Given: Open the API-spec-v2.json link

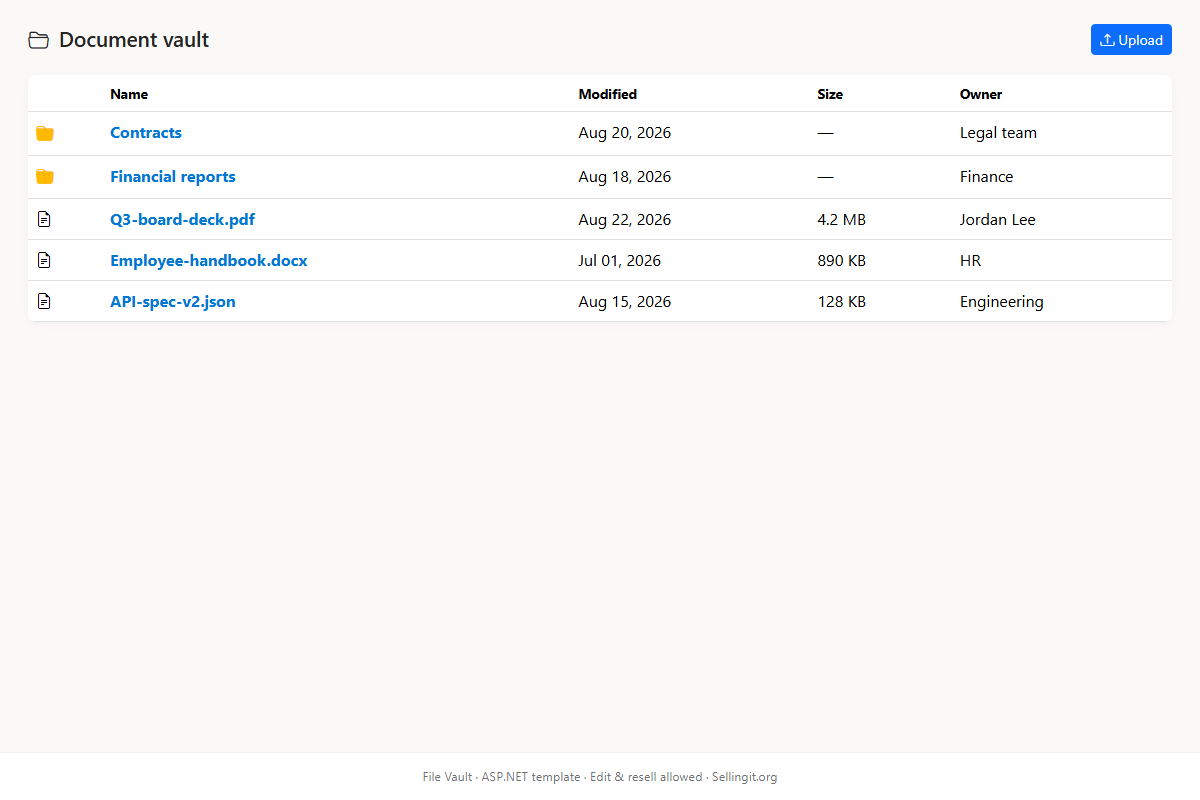Looking at the screenshot, I should 173,302.
